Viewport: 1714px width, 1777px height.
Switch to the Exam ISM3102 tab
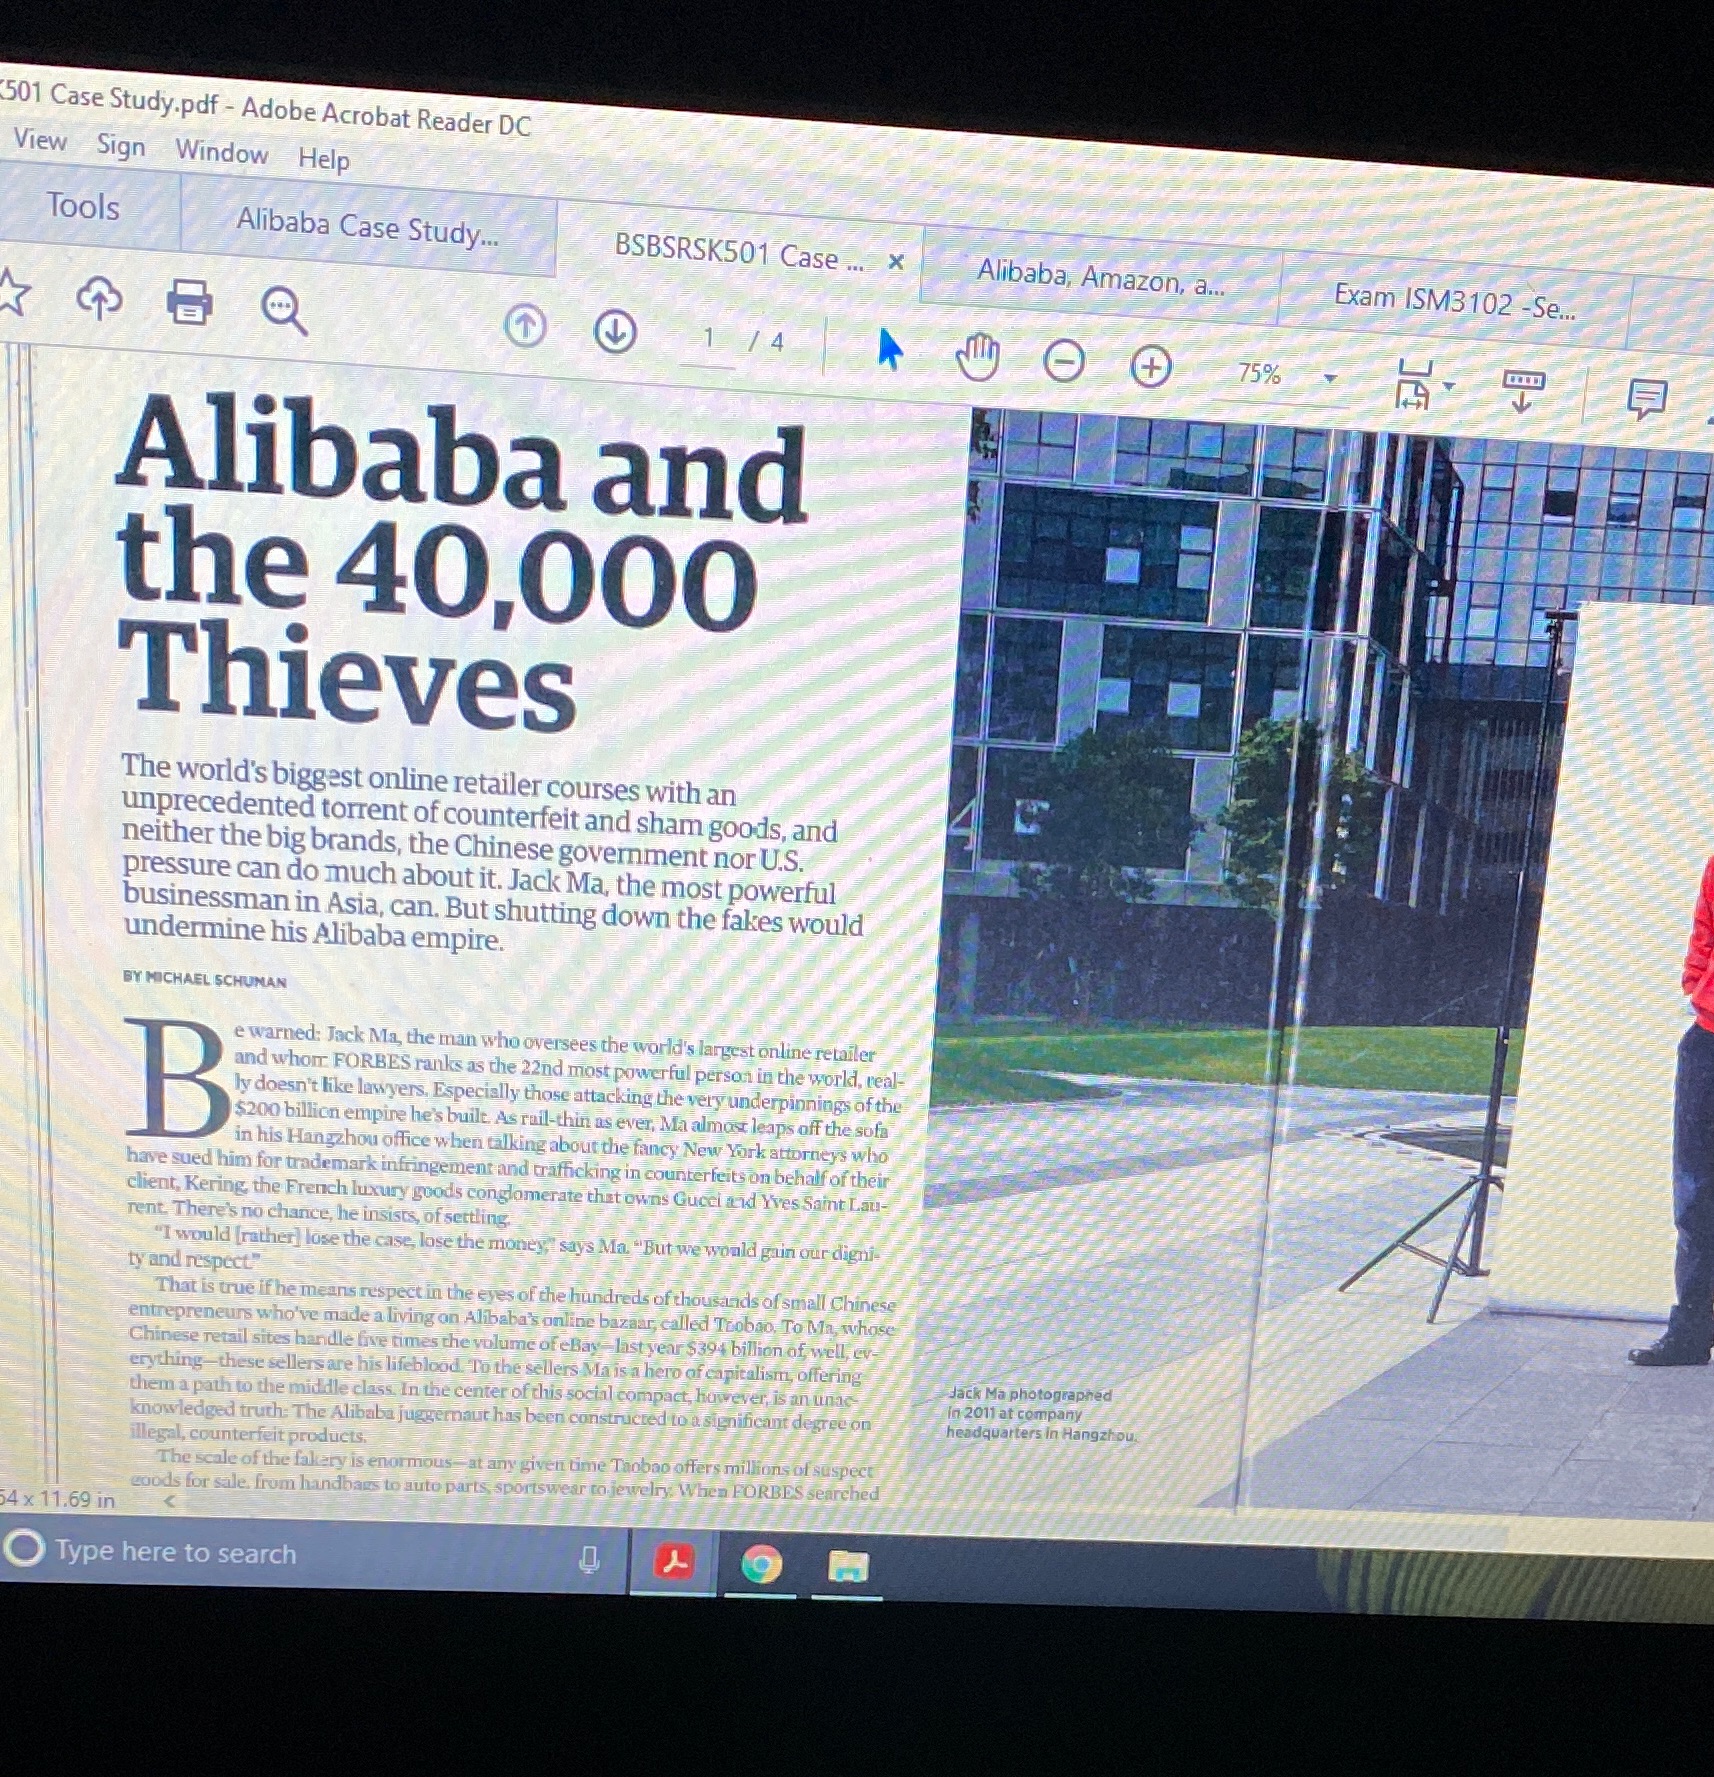(x=1454, y=301)
